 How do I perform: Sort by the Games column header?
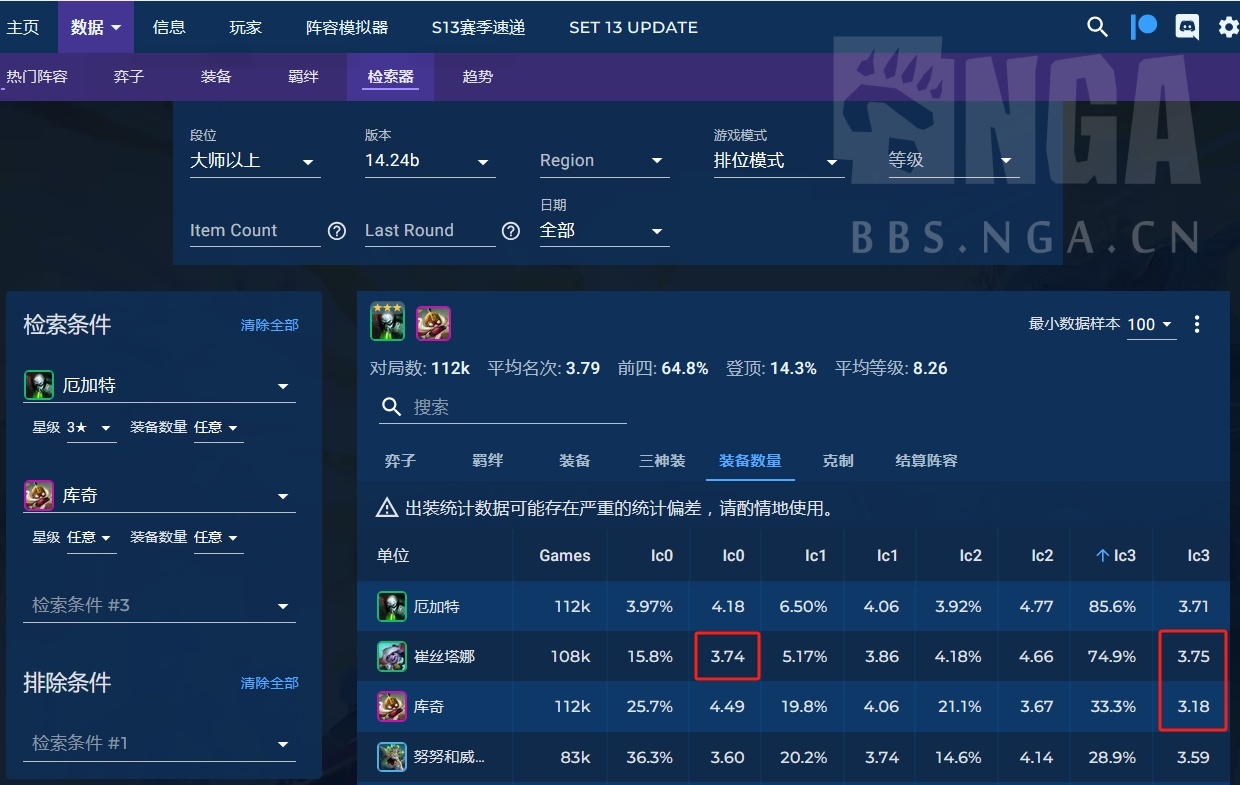(565, 556)
